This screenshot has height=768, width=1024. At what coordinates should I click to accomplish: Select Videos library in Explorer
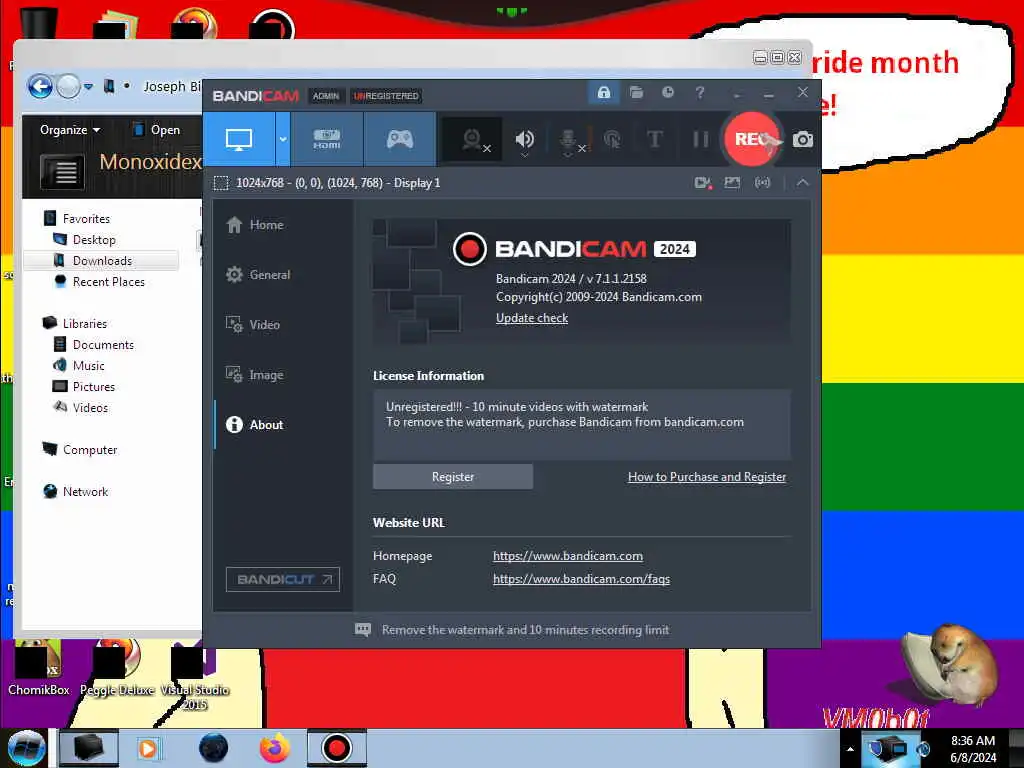point(90,408)
